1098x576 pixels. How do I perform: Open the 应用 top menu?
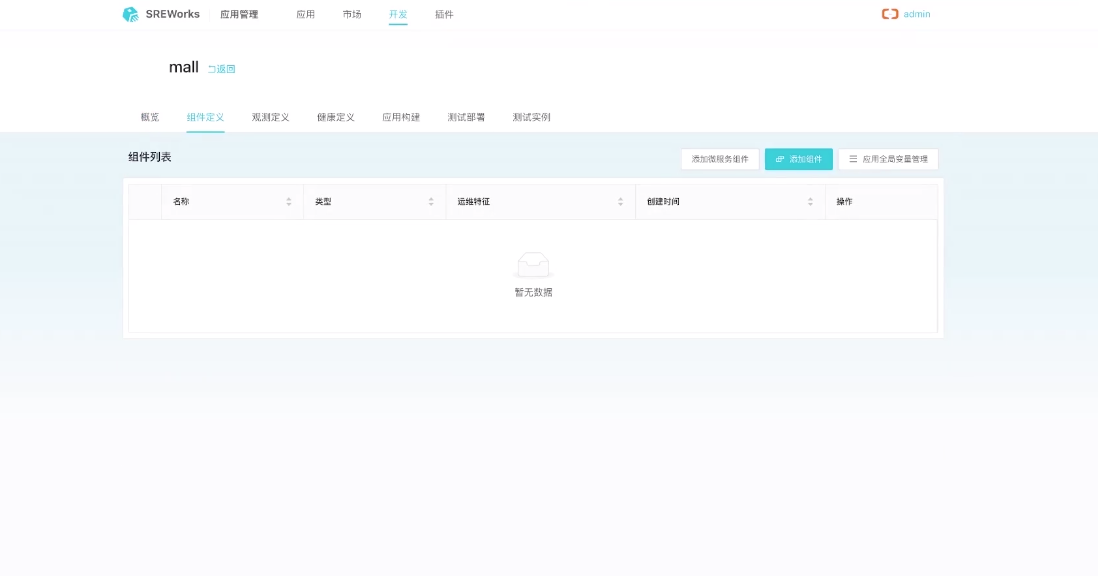[x=305, y=14]
